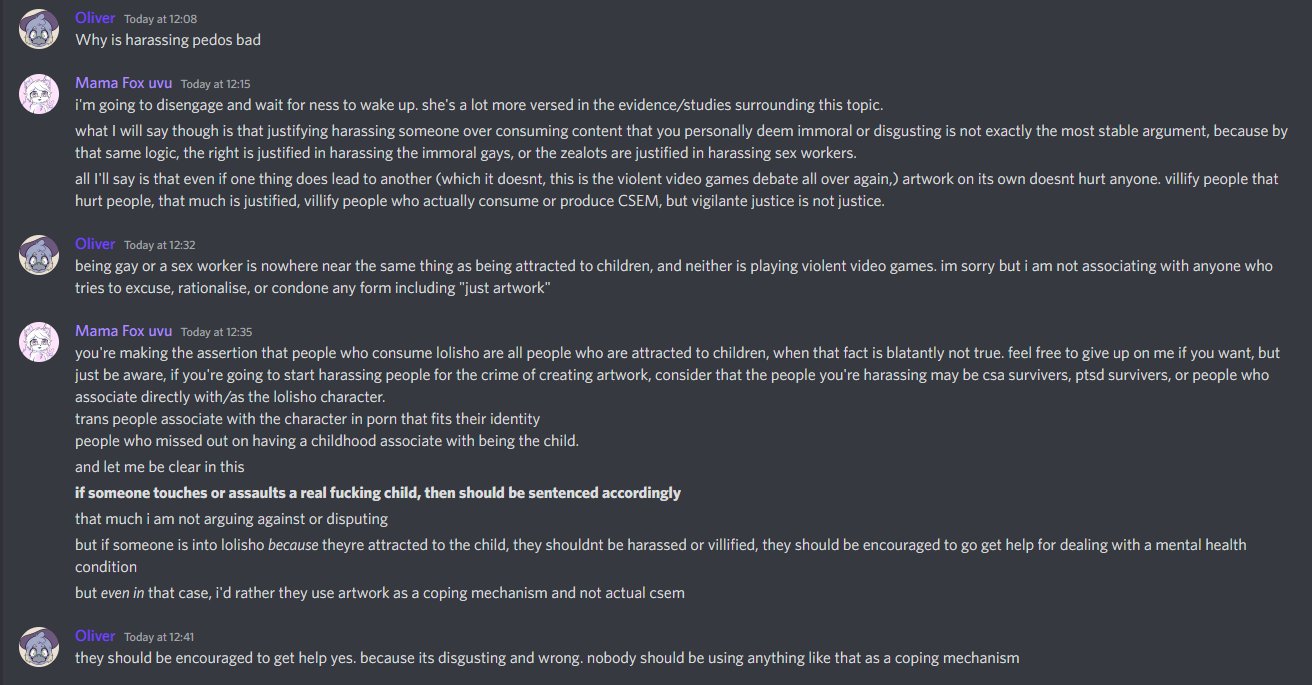Screen dimensions: 1312x685
Task: Click the Mama Fox uvu username at 12:15
Action: tap(123, 83)
